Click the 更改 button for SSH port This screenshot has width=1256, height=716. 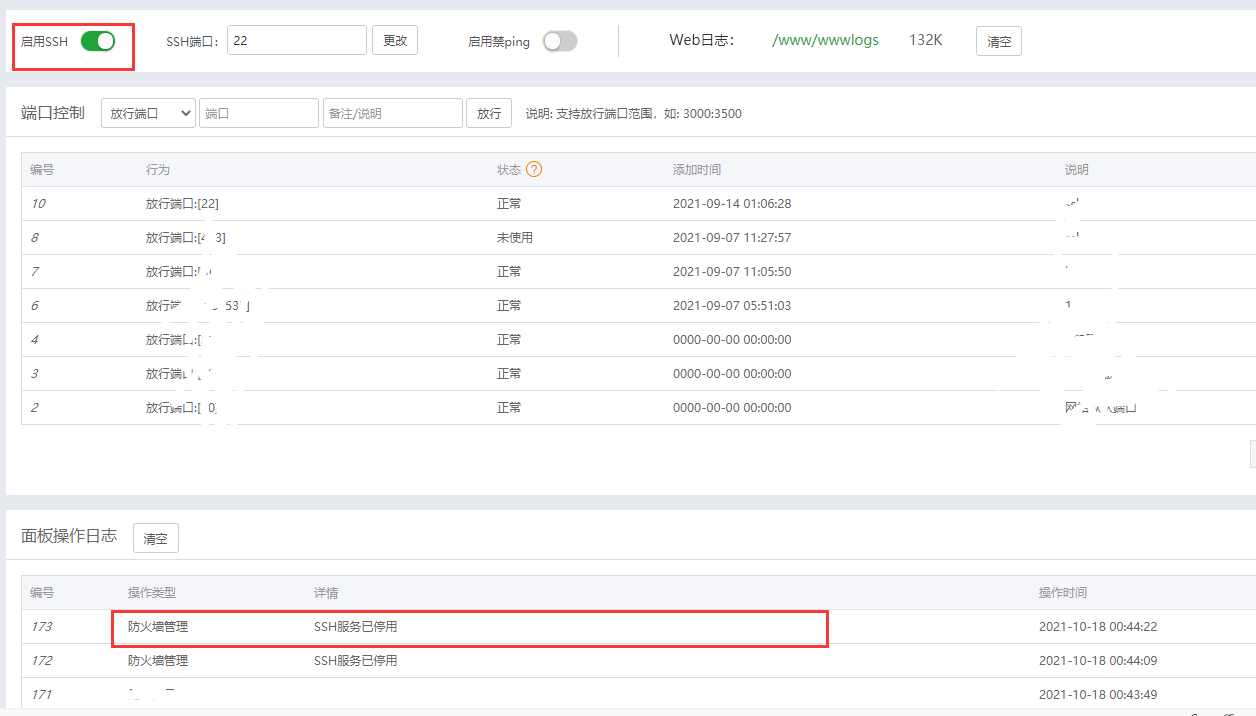point(395,40)
